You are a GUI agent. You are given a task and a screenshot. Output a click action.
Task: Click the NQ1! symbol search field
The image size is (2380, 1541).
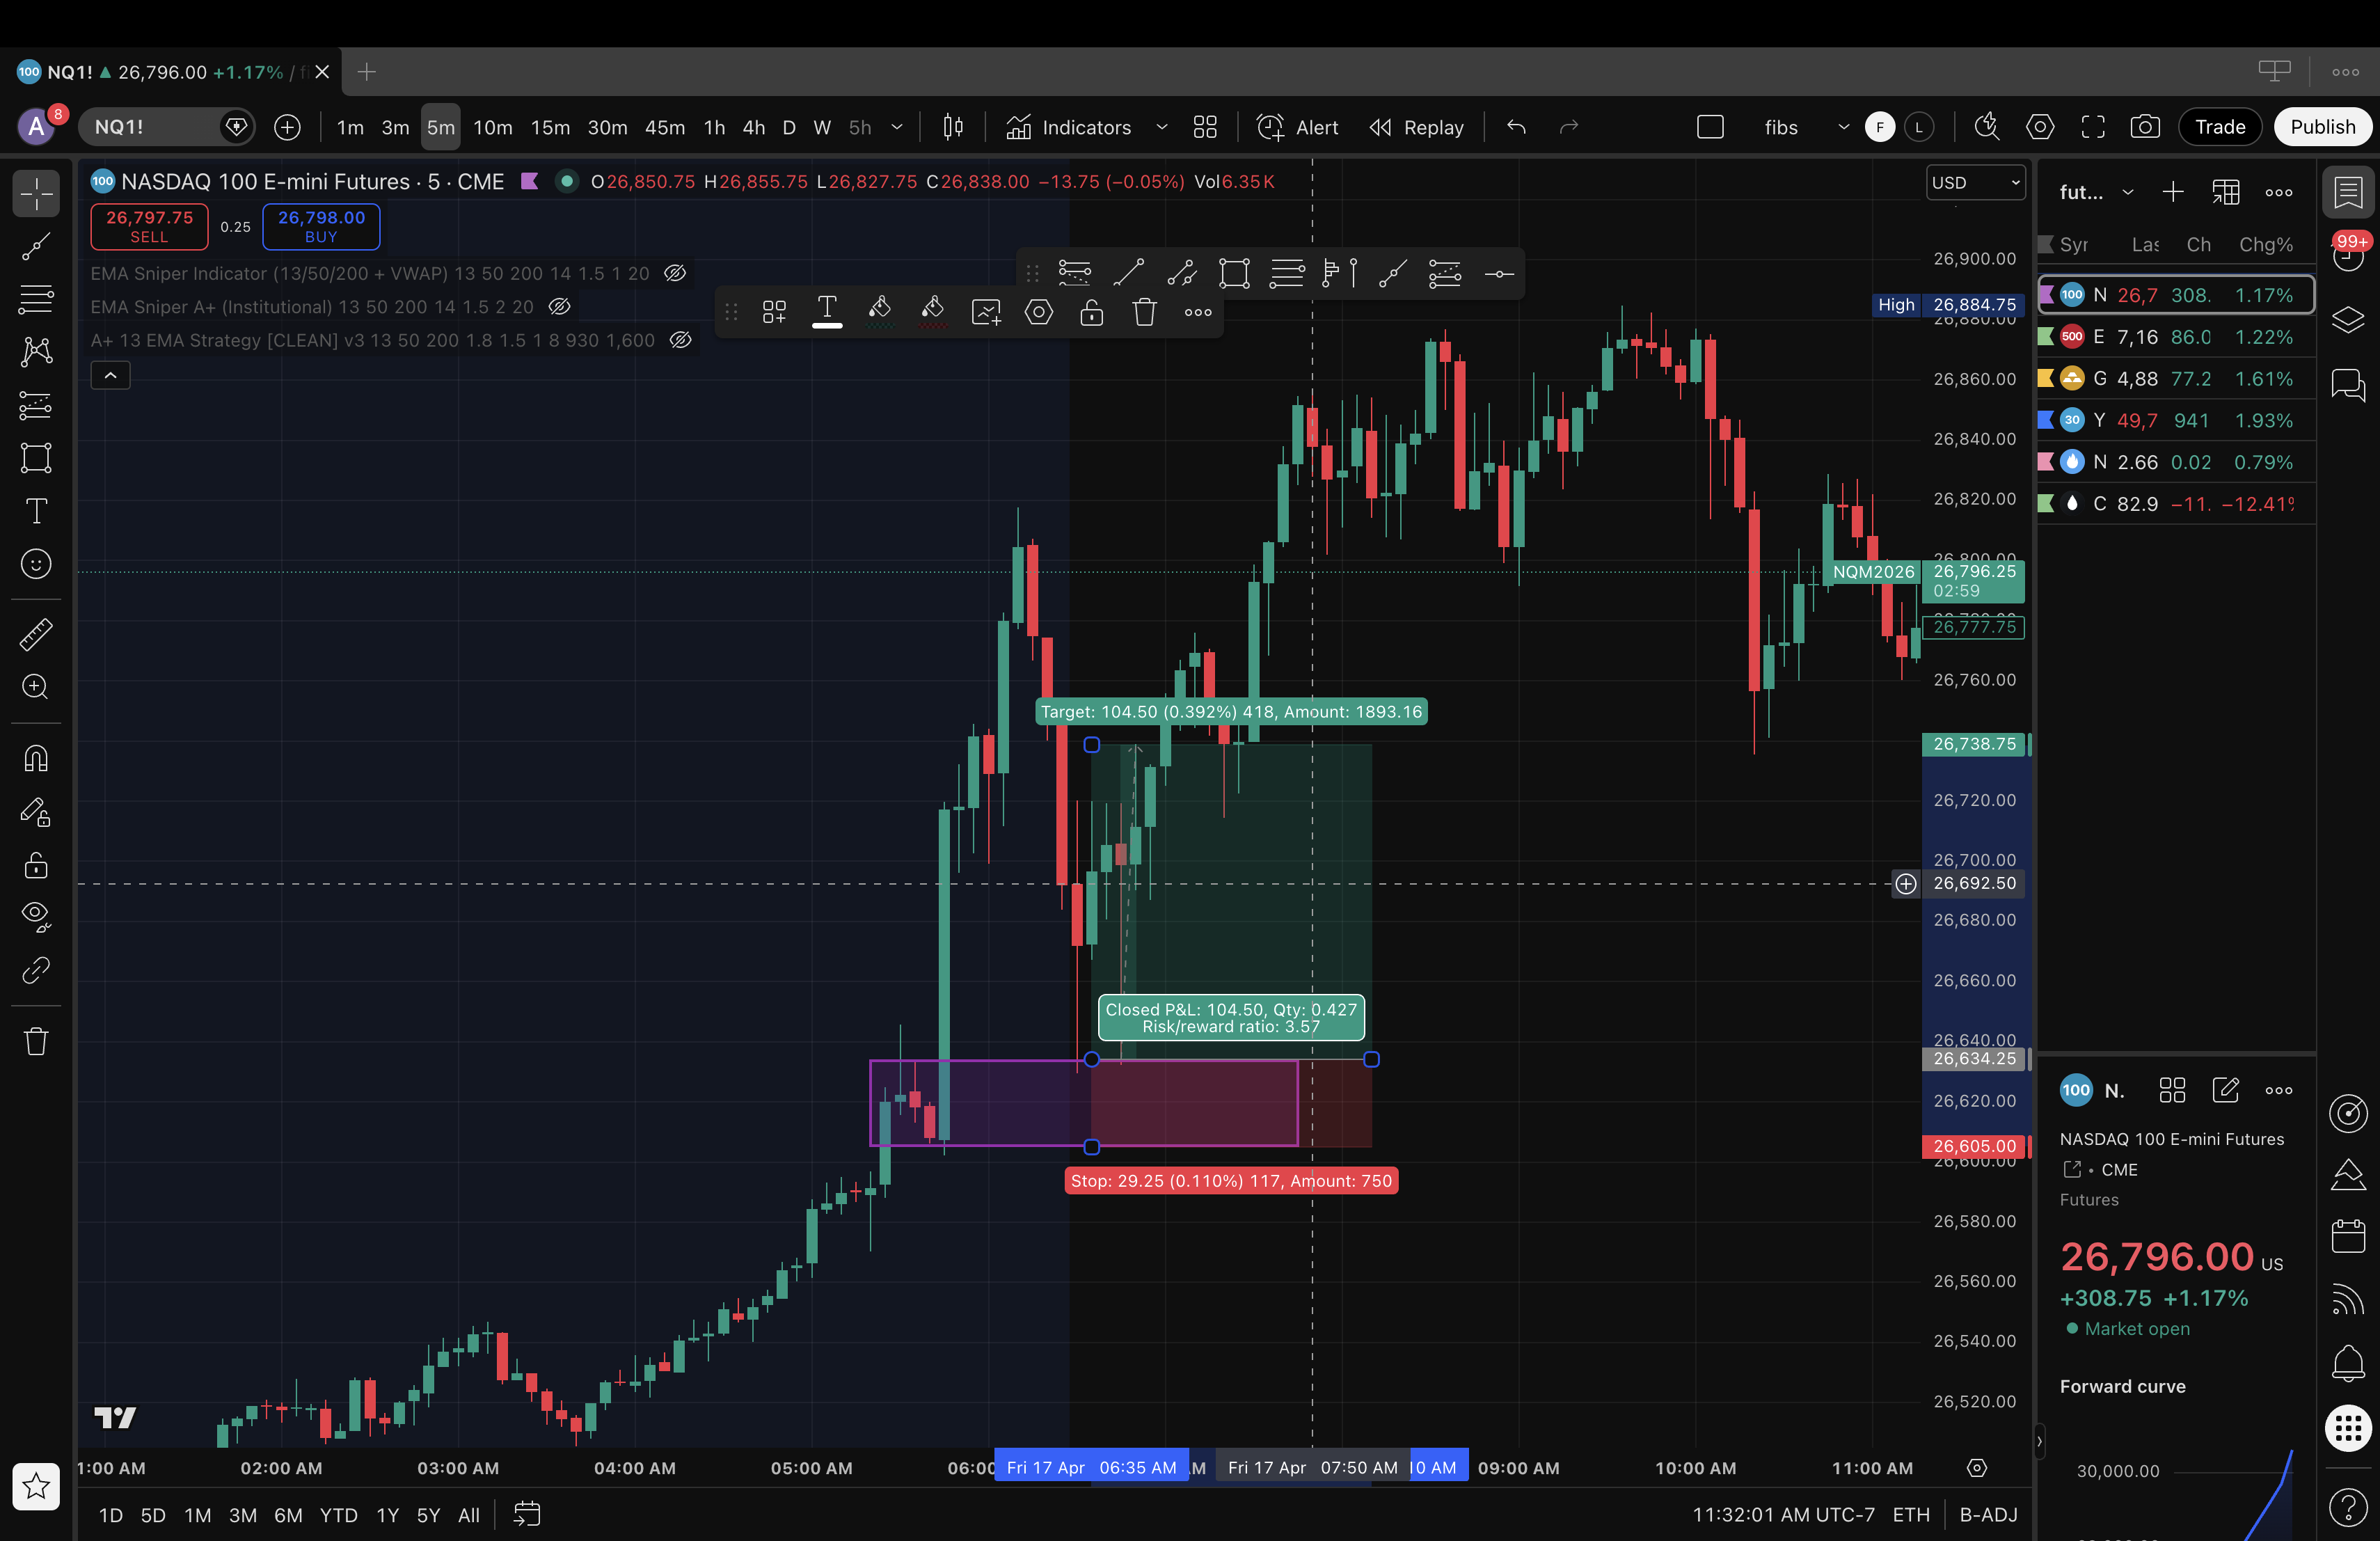150,127
